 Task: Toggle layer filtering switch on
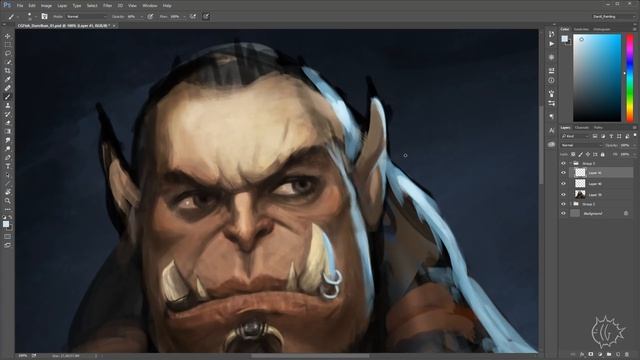635,136
